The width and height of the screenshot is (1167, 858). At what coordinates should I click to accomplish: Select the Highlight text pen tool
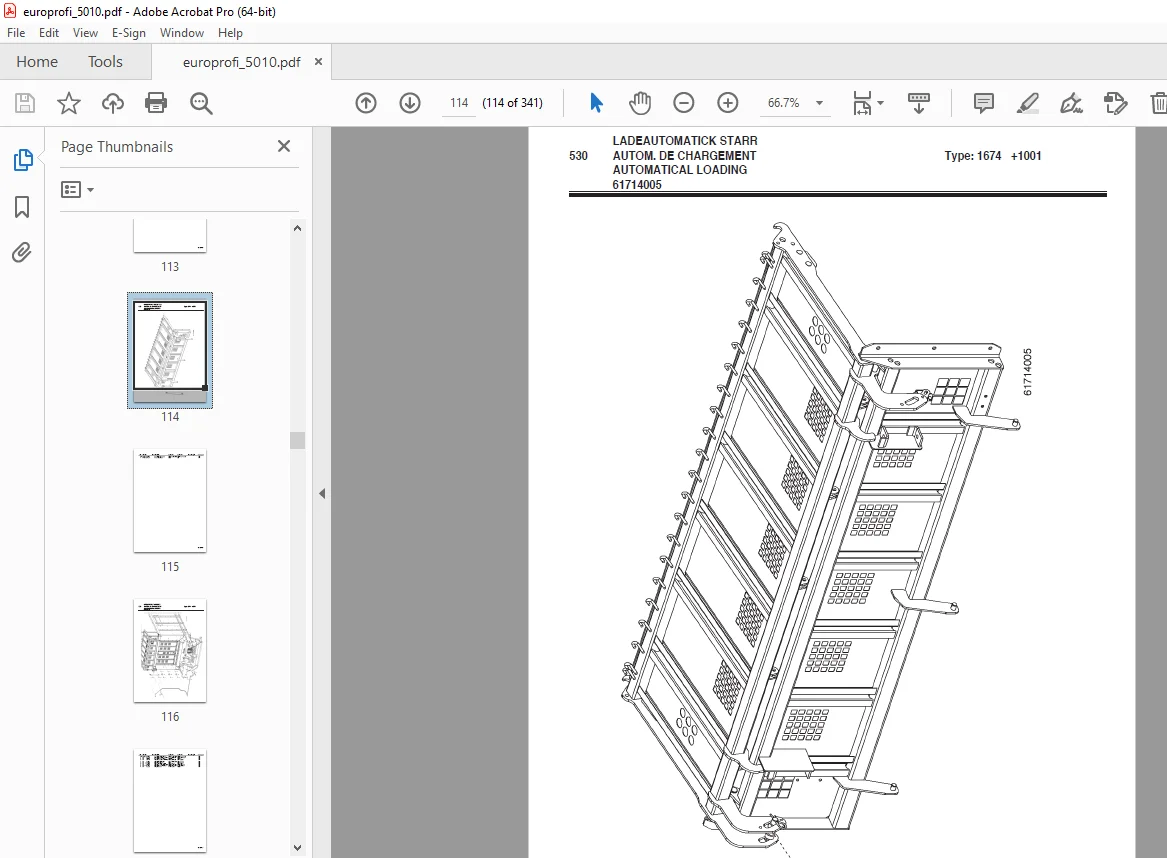(x=1027, y=103)
